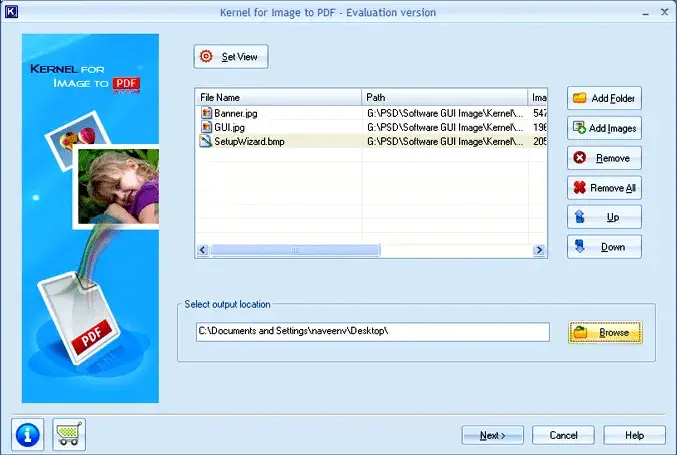Remove the selected image from the list
The height and width of the screenshot is (455, 677).
tap(604, 158)
